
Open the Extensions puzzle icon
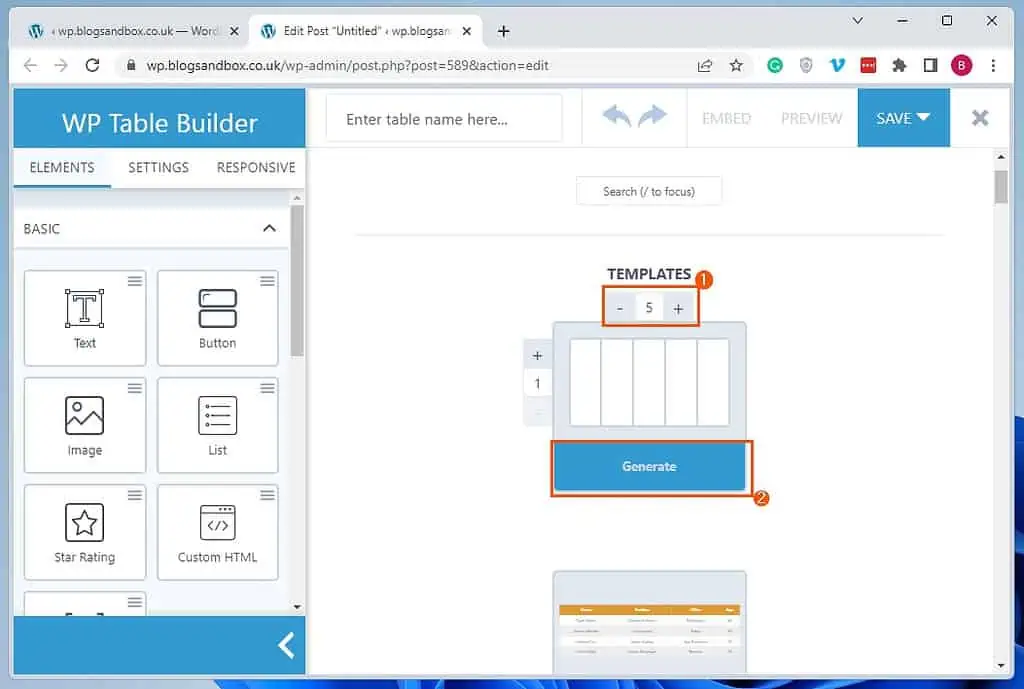coord(899,65)
